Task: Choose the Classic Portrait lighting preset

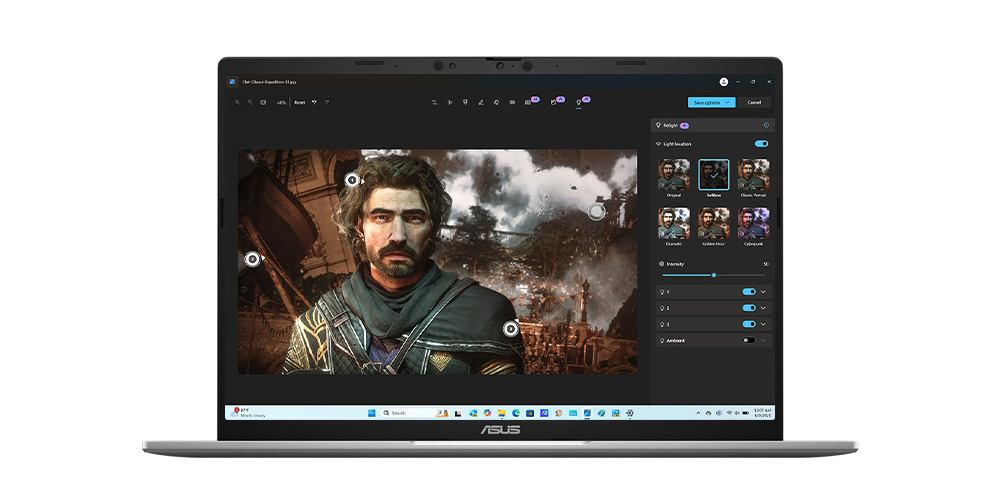Action: pyautogui.click(x=753, y=175)
